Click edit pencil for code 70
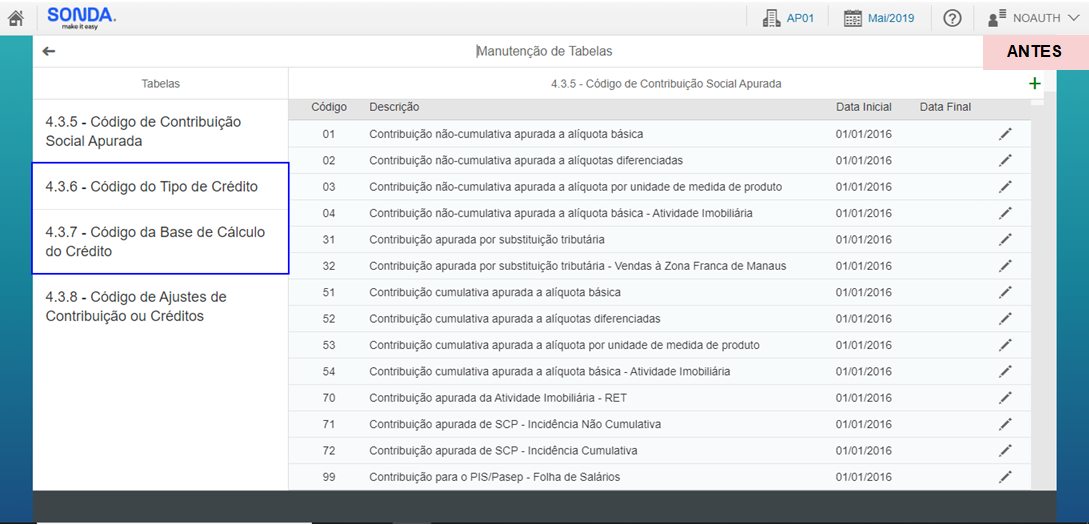The height and width of the screenshot is (525, 1089). pyautogui.click(x=1005, y=398)
